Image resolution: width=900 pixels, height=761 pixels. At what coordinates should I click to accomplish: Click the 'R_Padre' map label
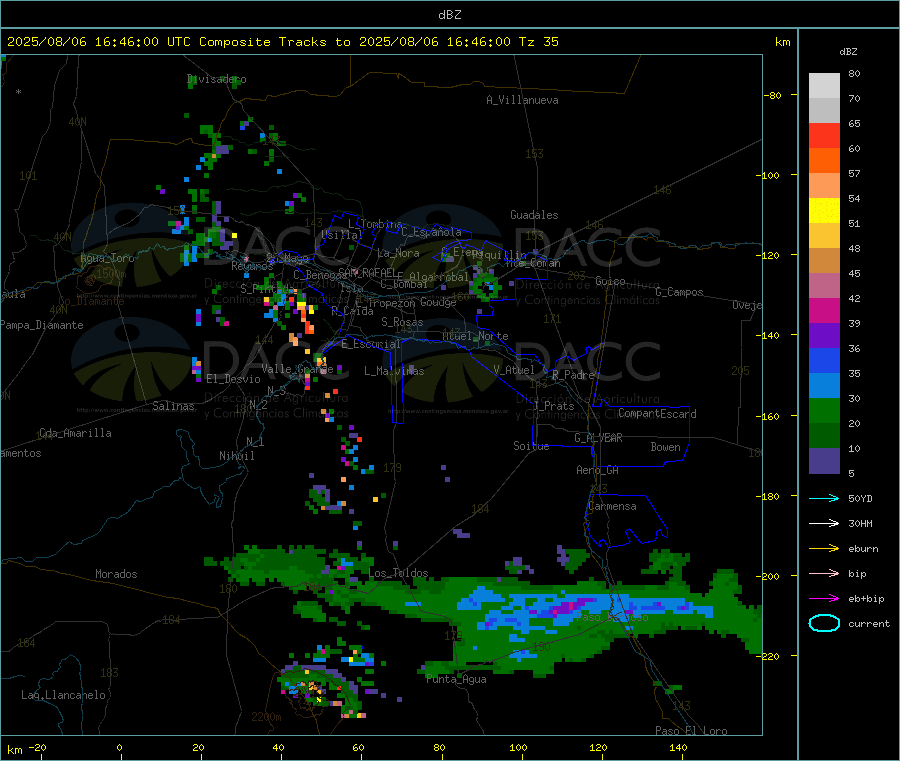pos(573,375)
